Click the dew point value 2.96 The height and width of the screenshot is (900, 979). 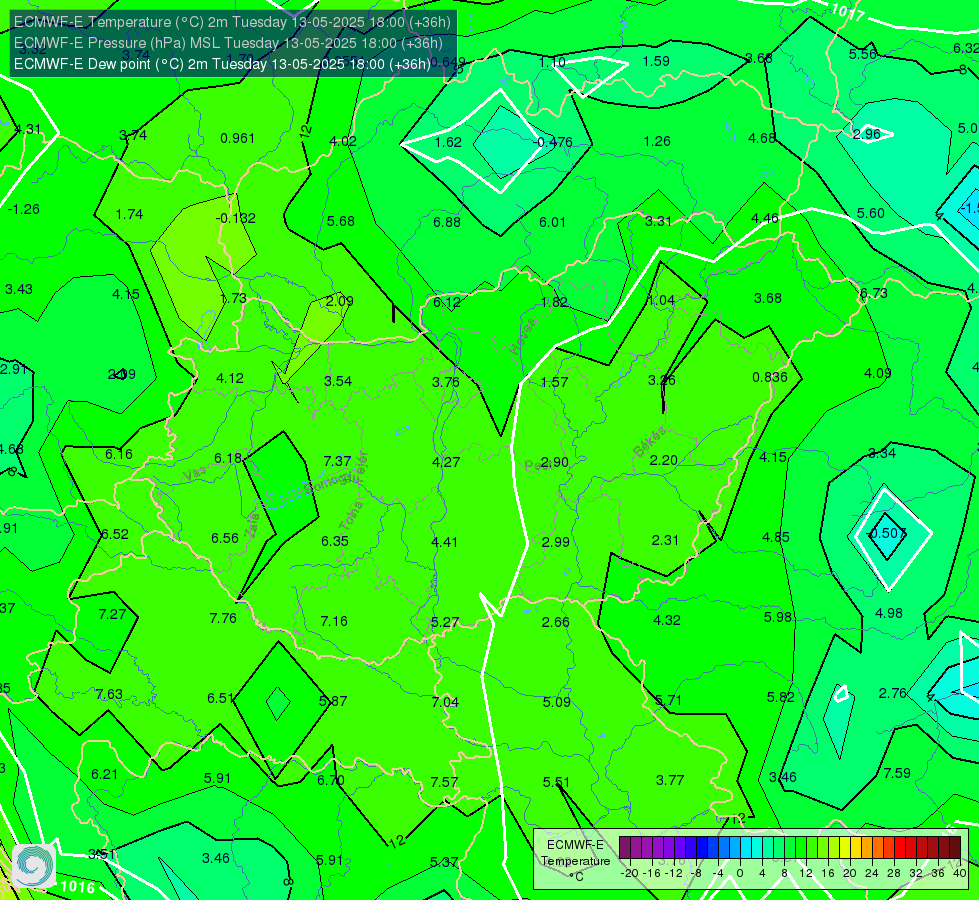(x=867, y=134)
